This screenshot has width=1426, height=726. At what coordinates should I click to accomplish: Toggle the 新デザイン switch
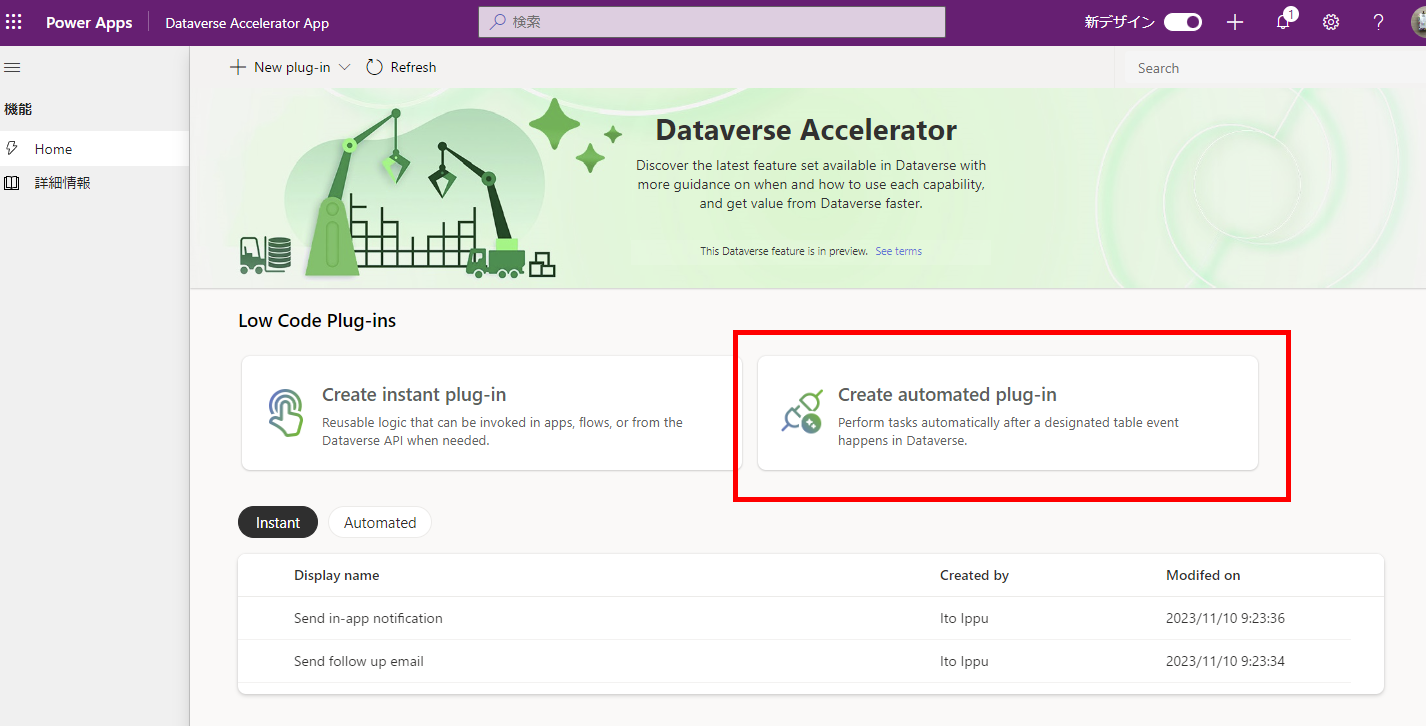(1182, 21)
